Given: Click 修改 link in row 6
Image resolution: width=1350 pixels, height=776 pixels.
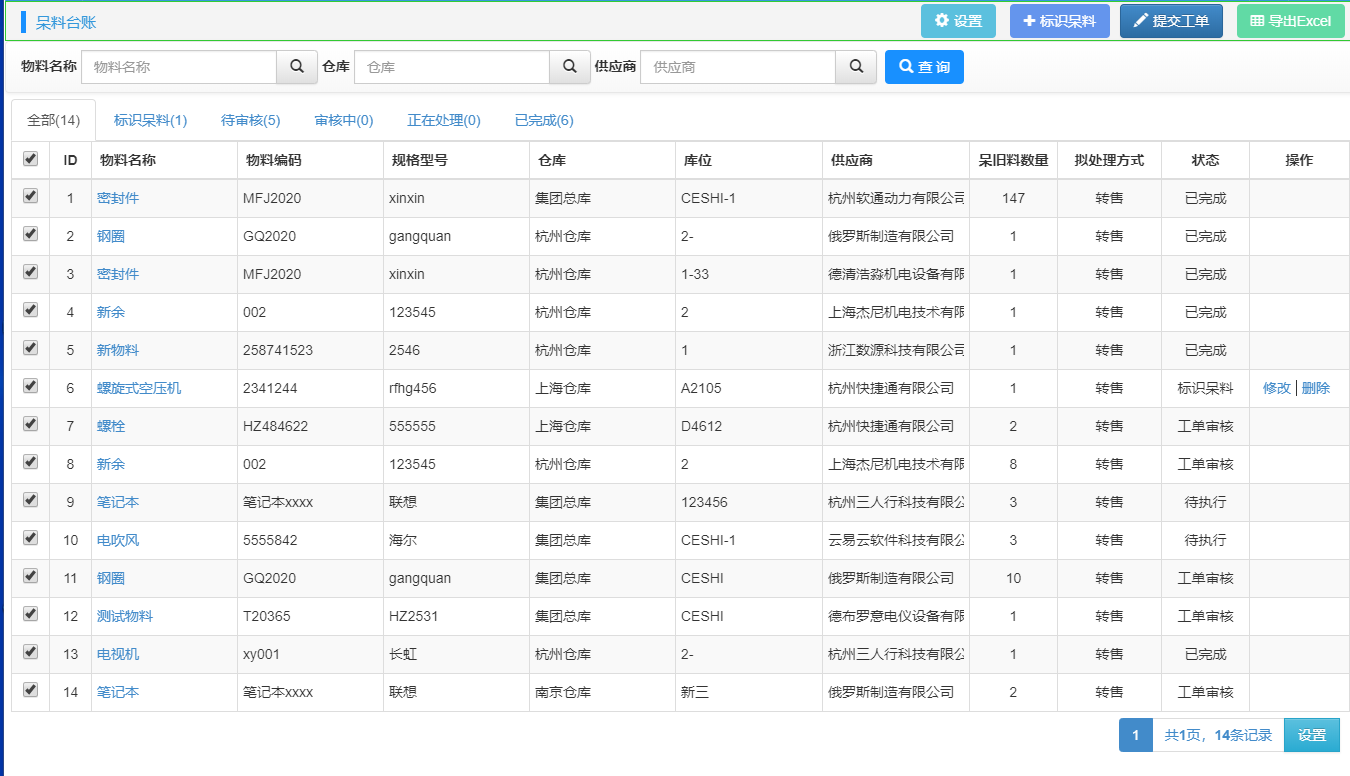Looking at the screenshot, I should tap(1277, 388).
